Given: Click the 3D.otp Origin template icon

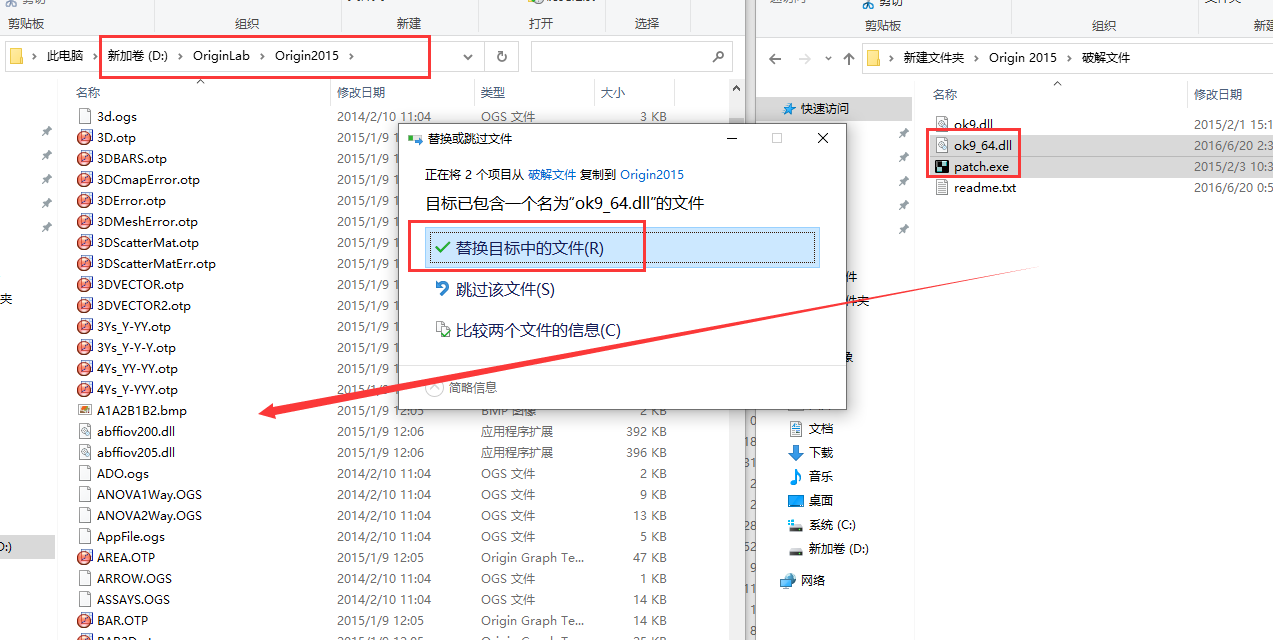Looking at the screenshot, I should (85, 138).
